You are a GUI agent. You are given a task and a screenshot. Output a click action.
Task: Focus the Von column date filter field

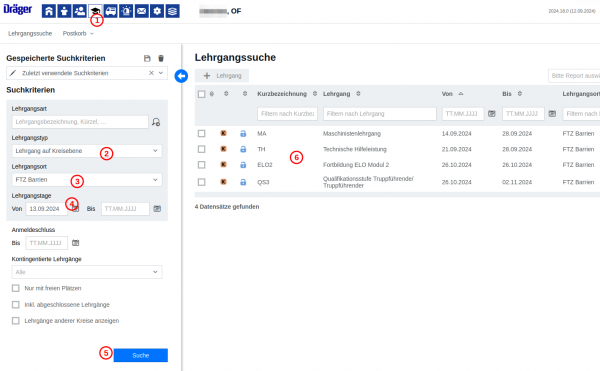(463, 114)
